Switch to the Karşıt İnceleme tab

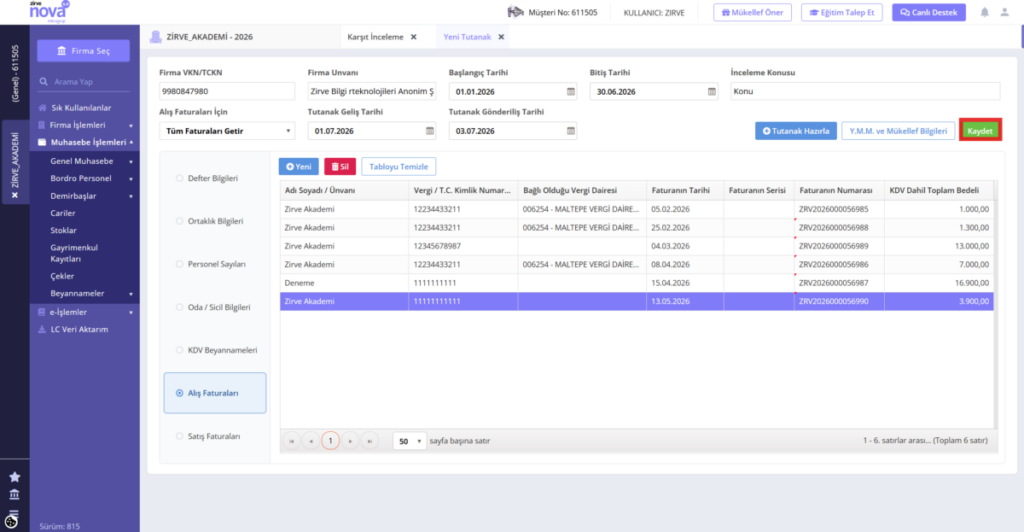pyautogui.click(x=376, y=37)
